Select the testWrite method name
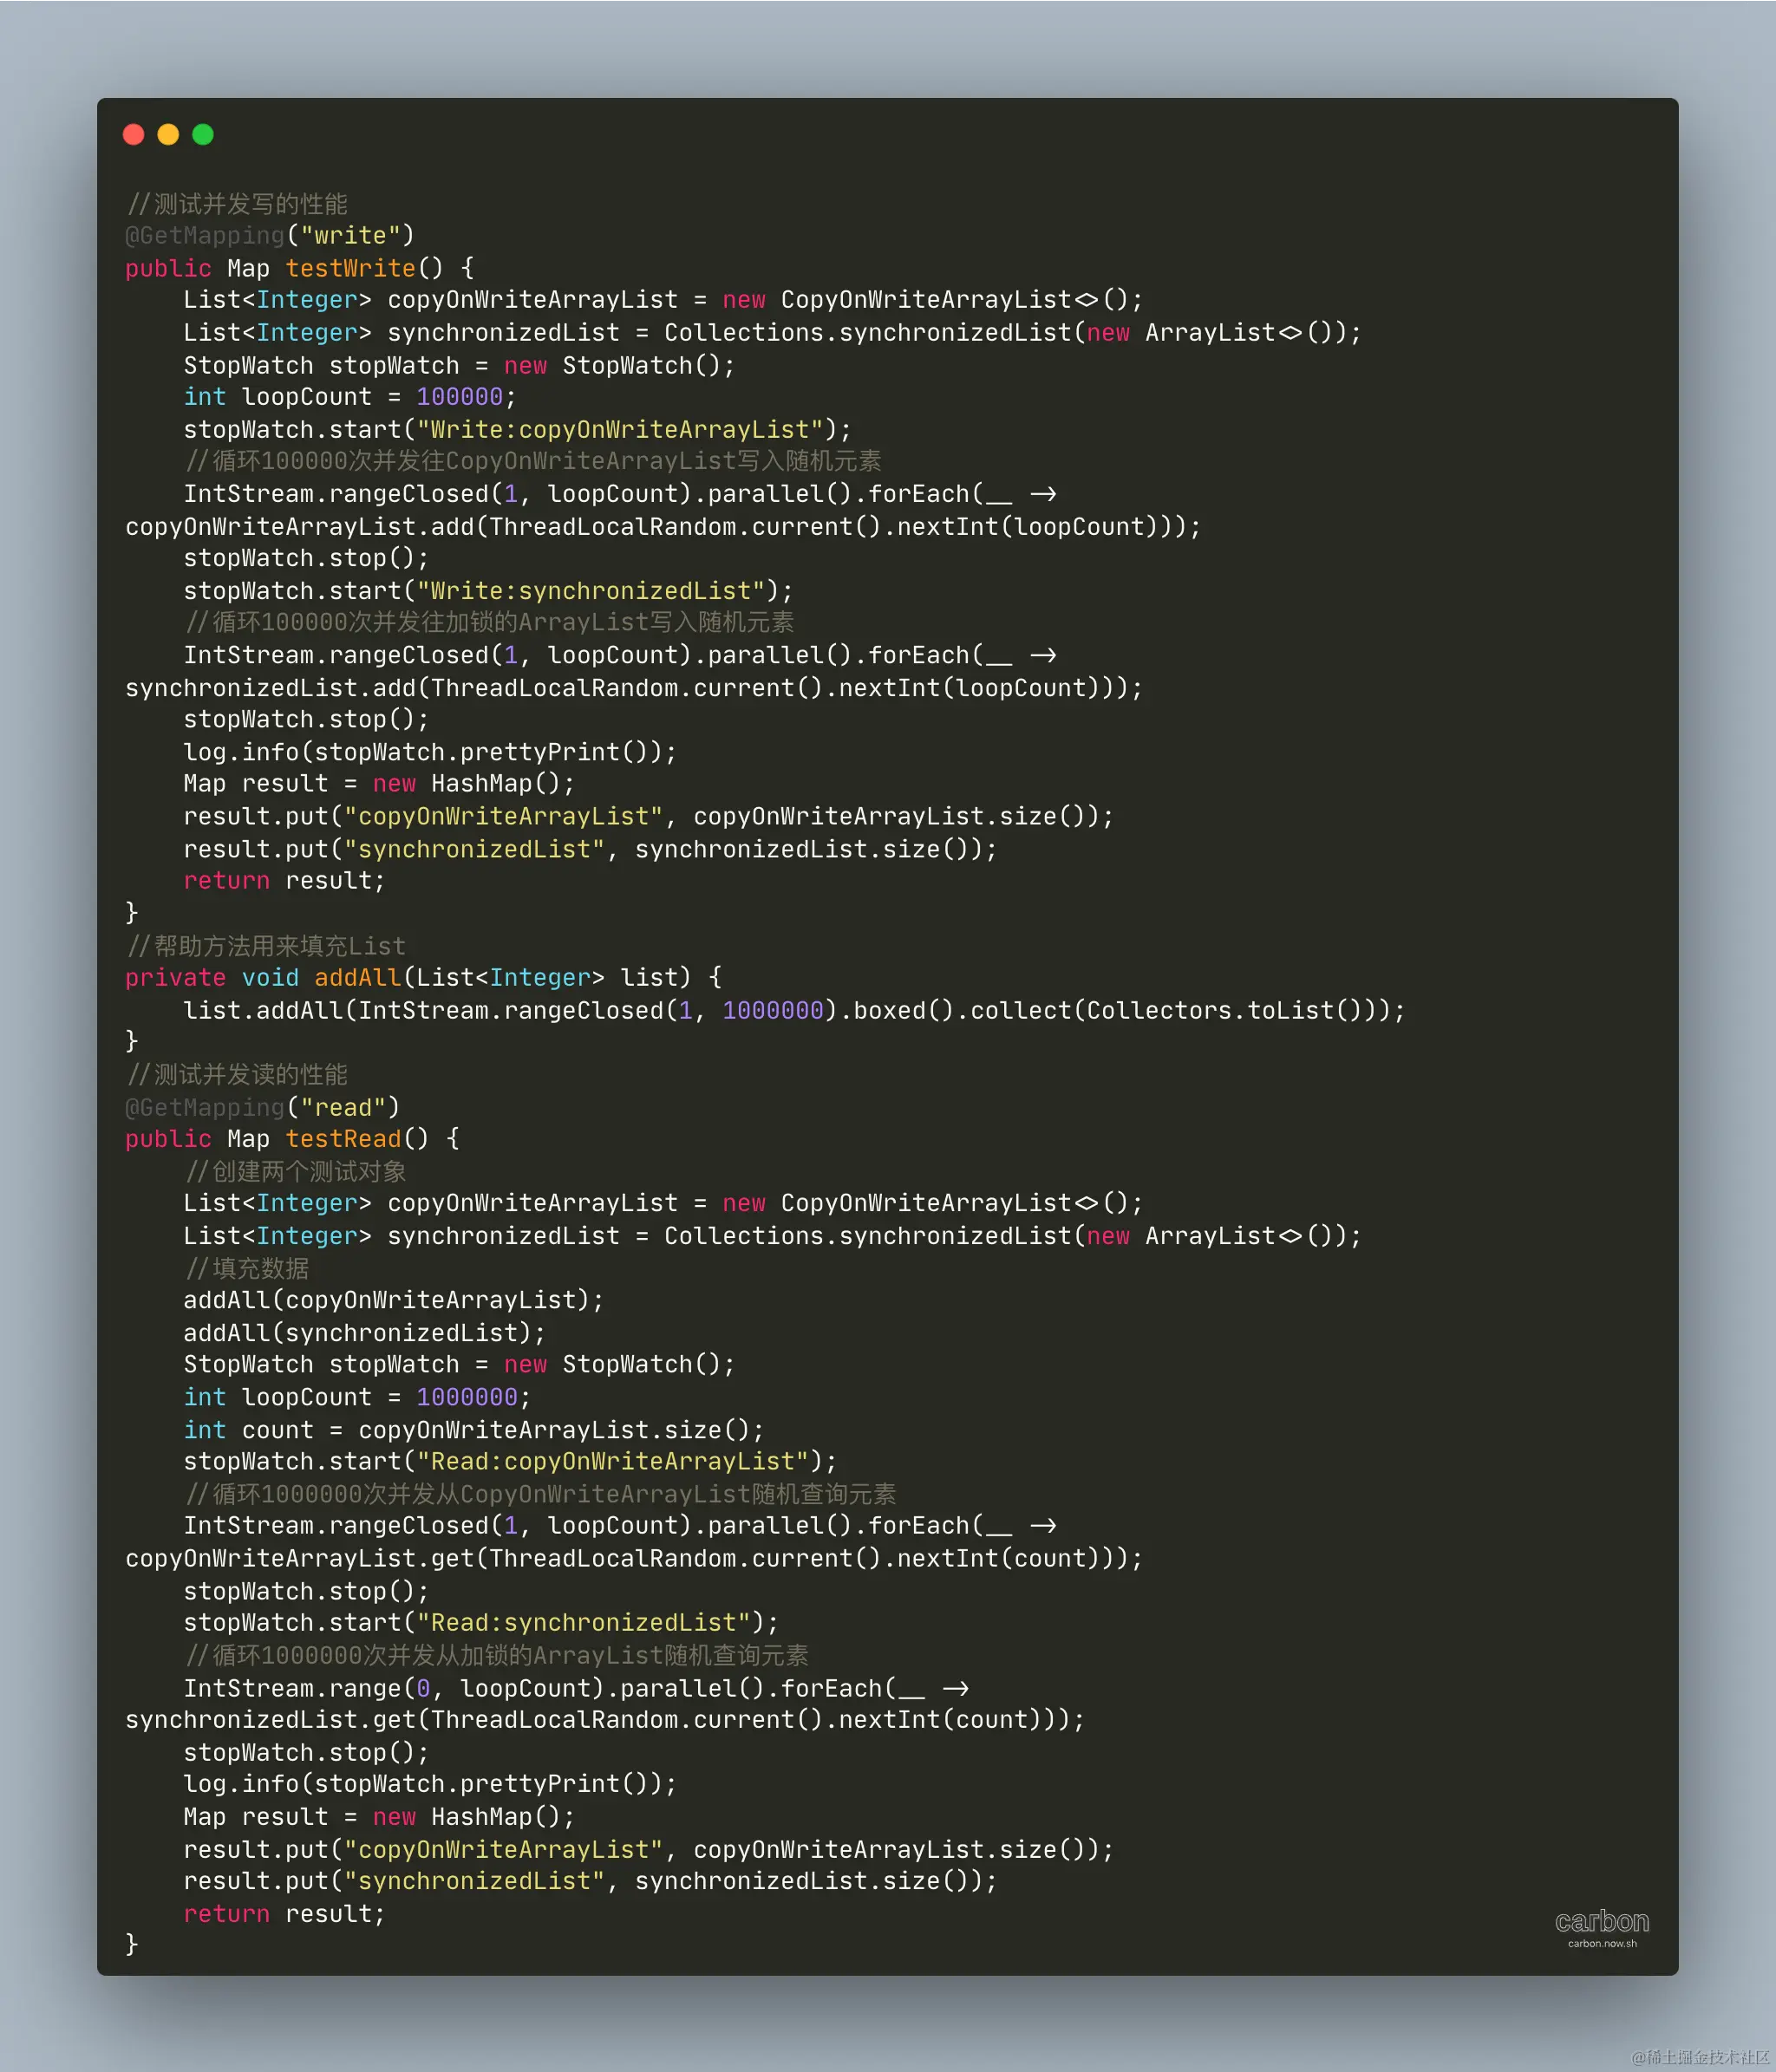The height and width of the screenshot is (2072, 1776). pos(350,268)
